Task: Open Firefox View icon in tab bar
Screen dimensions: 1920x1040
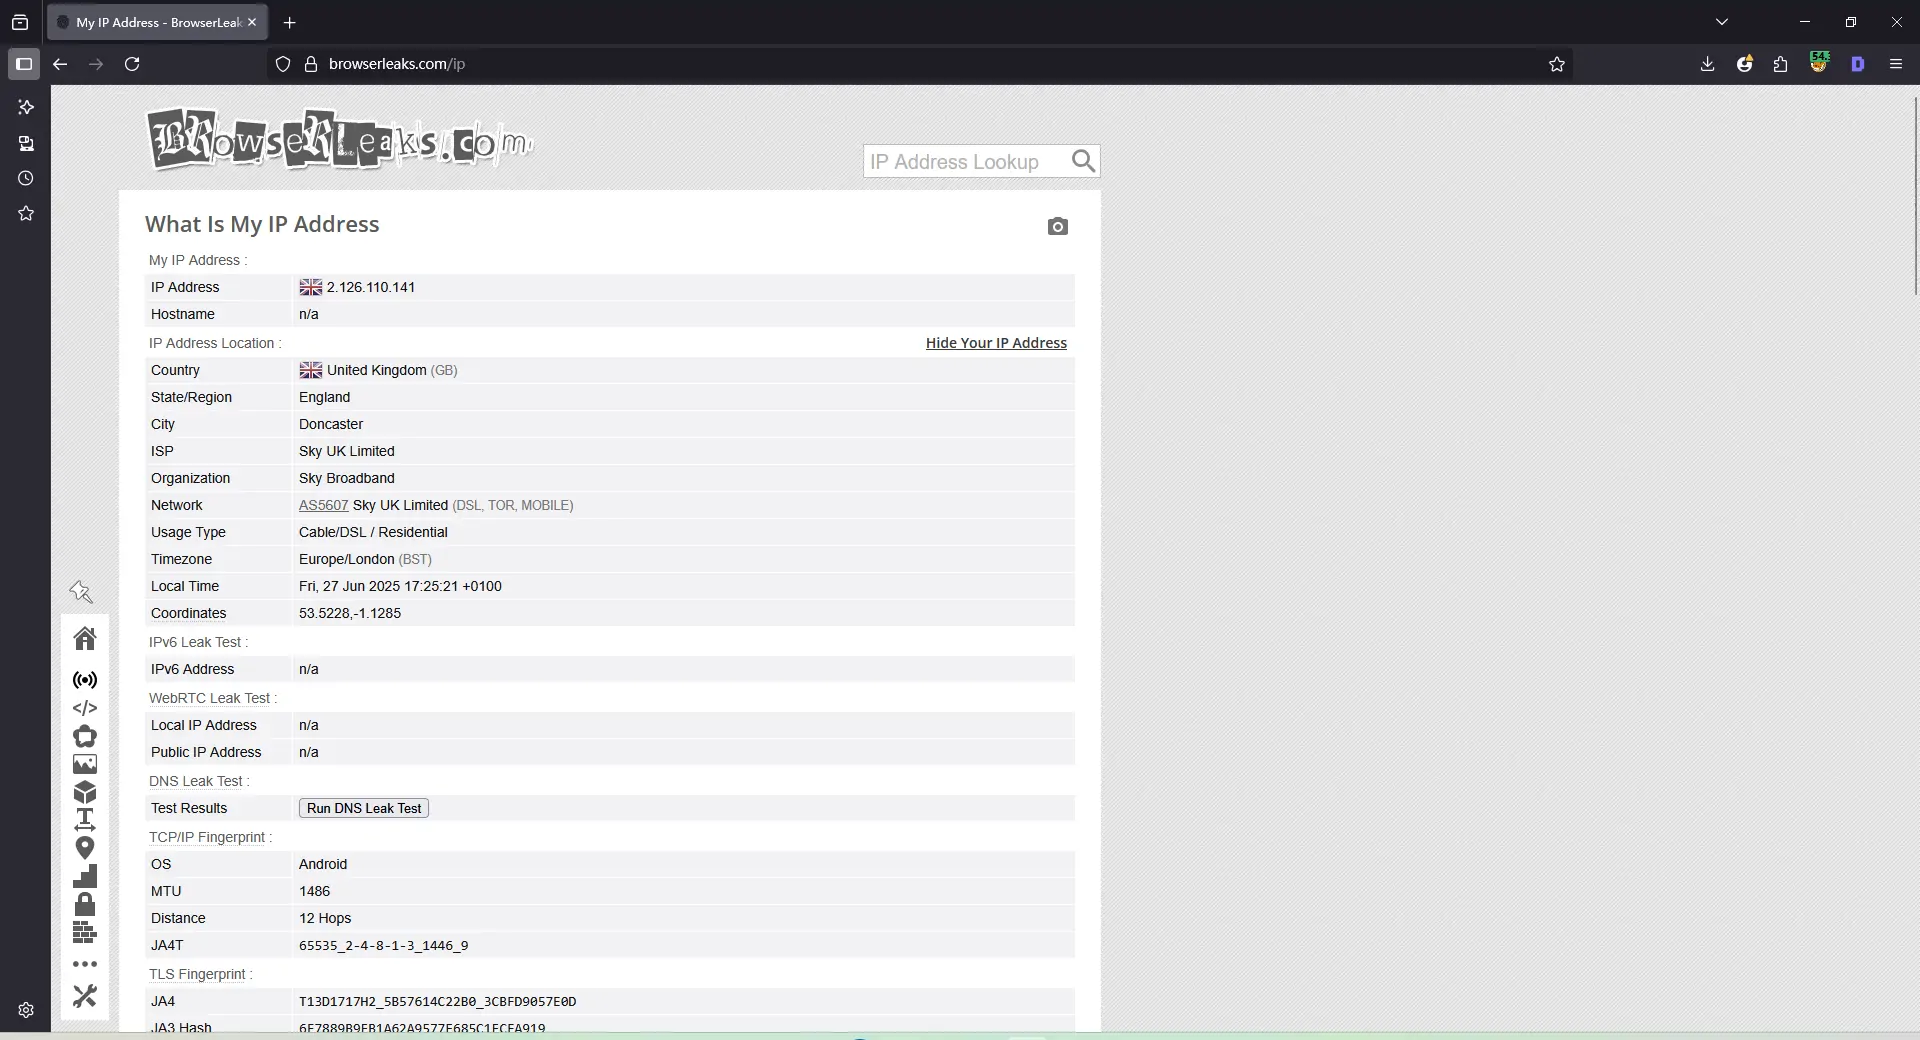Action: pyautogui.click(x=20, y=22)
